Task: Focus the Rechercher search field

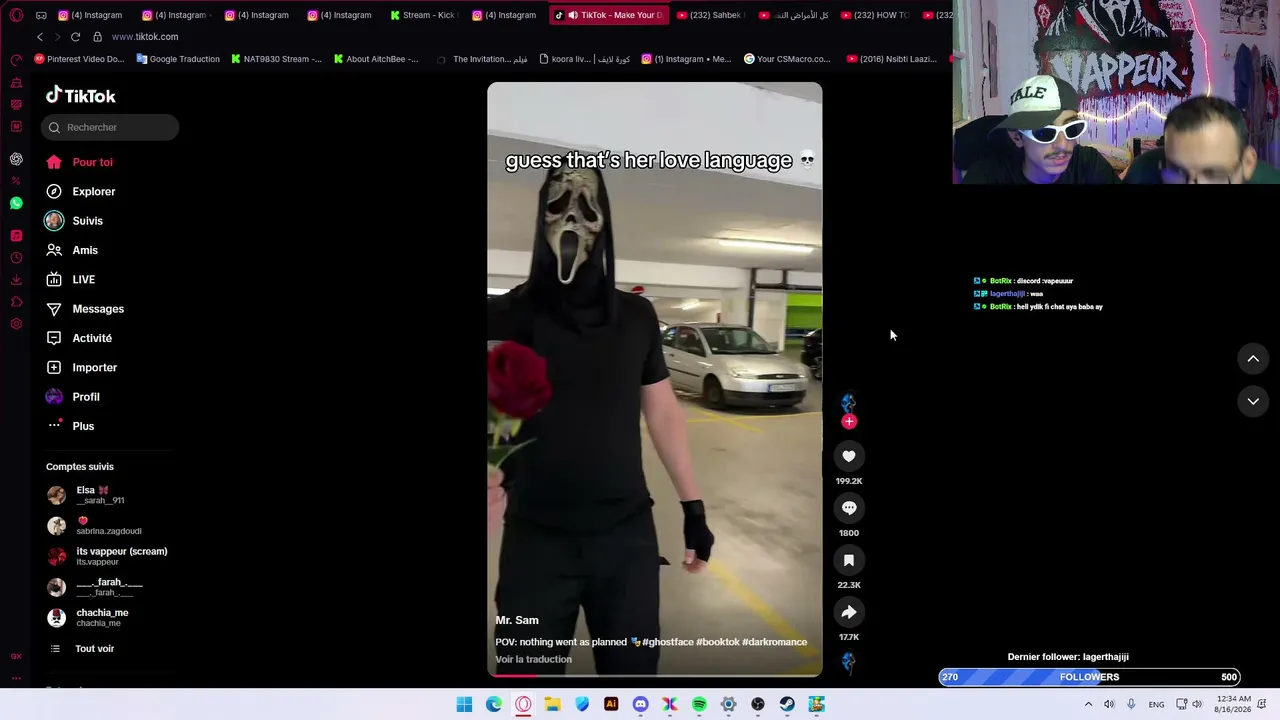Action: coord(110,127)
